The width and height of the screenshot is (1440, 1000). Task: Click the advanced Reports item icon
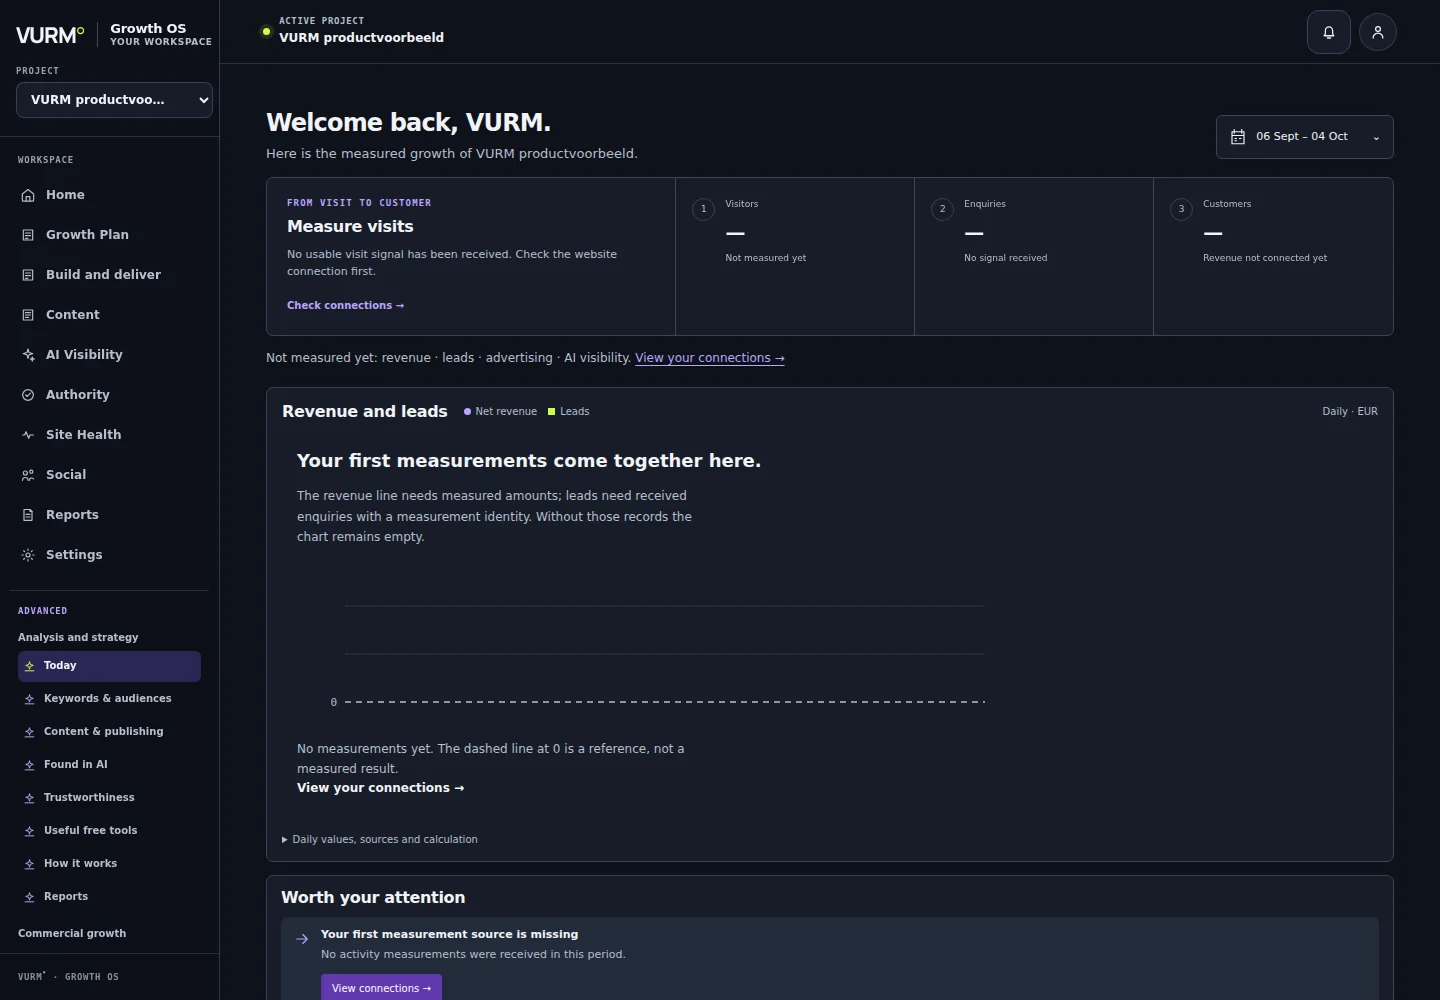(30, 897)
